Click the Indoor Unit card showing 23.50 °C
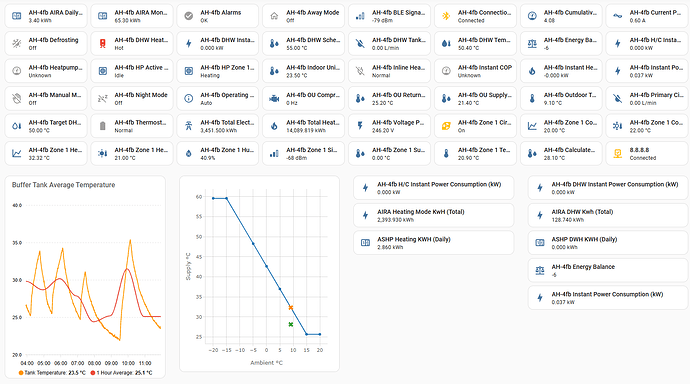 (x=304, y=71)
